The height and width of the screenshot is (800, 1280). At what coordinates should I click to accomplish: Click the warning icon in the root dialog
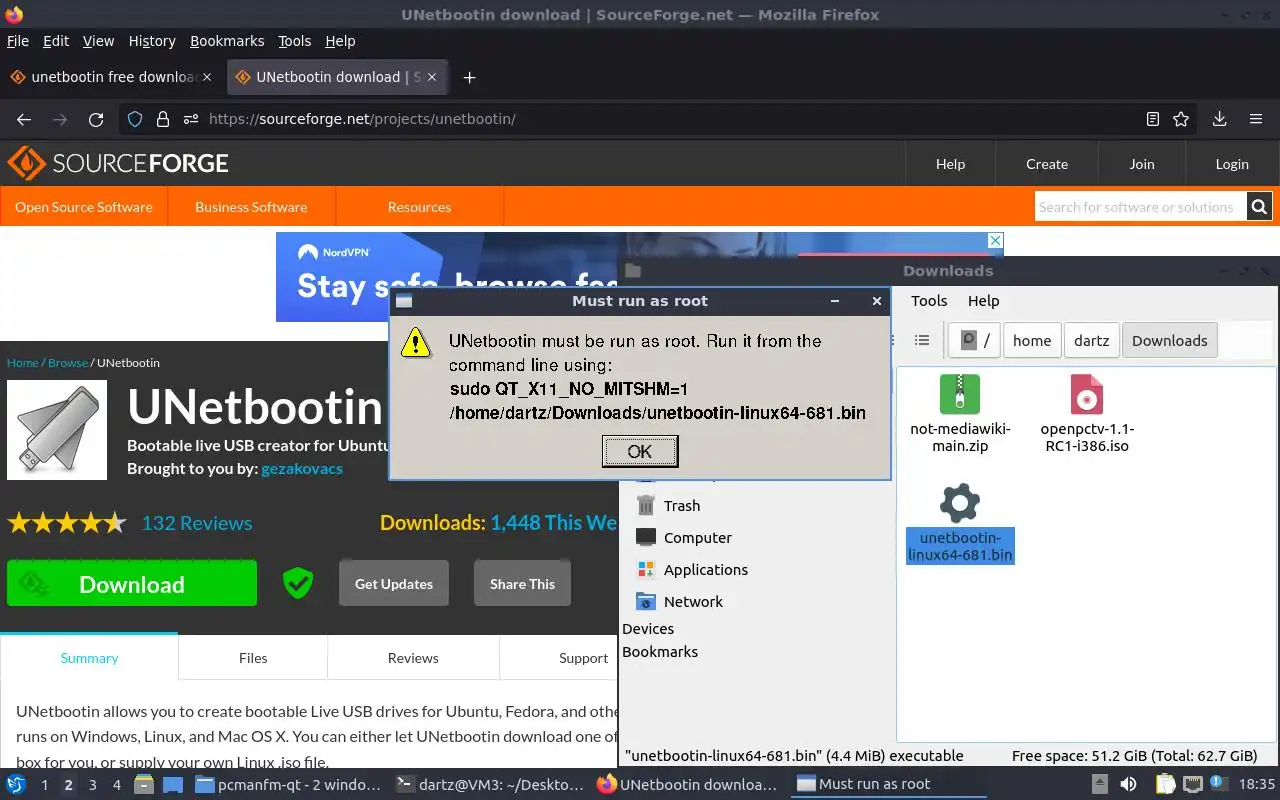click(416, 342)
